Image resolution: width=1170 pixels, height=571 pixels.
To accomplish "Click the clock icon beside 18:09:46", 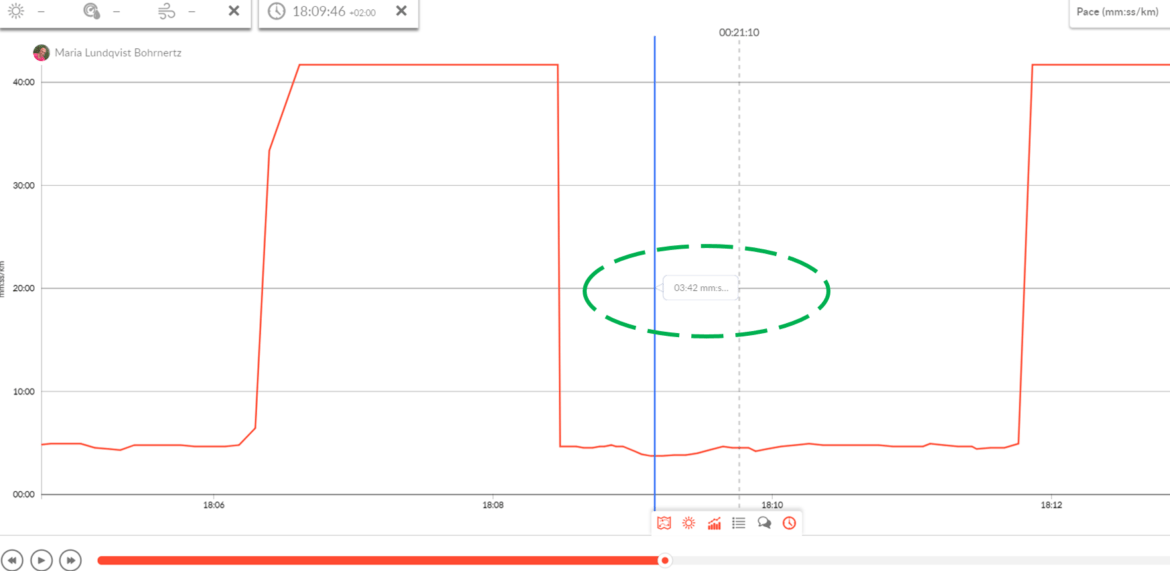I will [276, 11].
